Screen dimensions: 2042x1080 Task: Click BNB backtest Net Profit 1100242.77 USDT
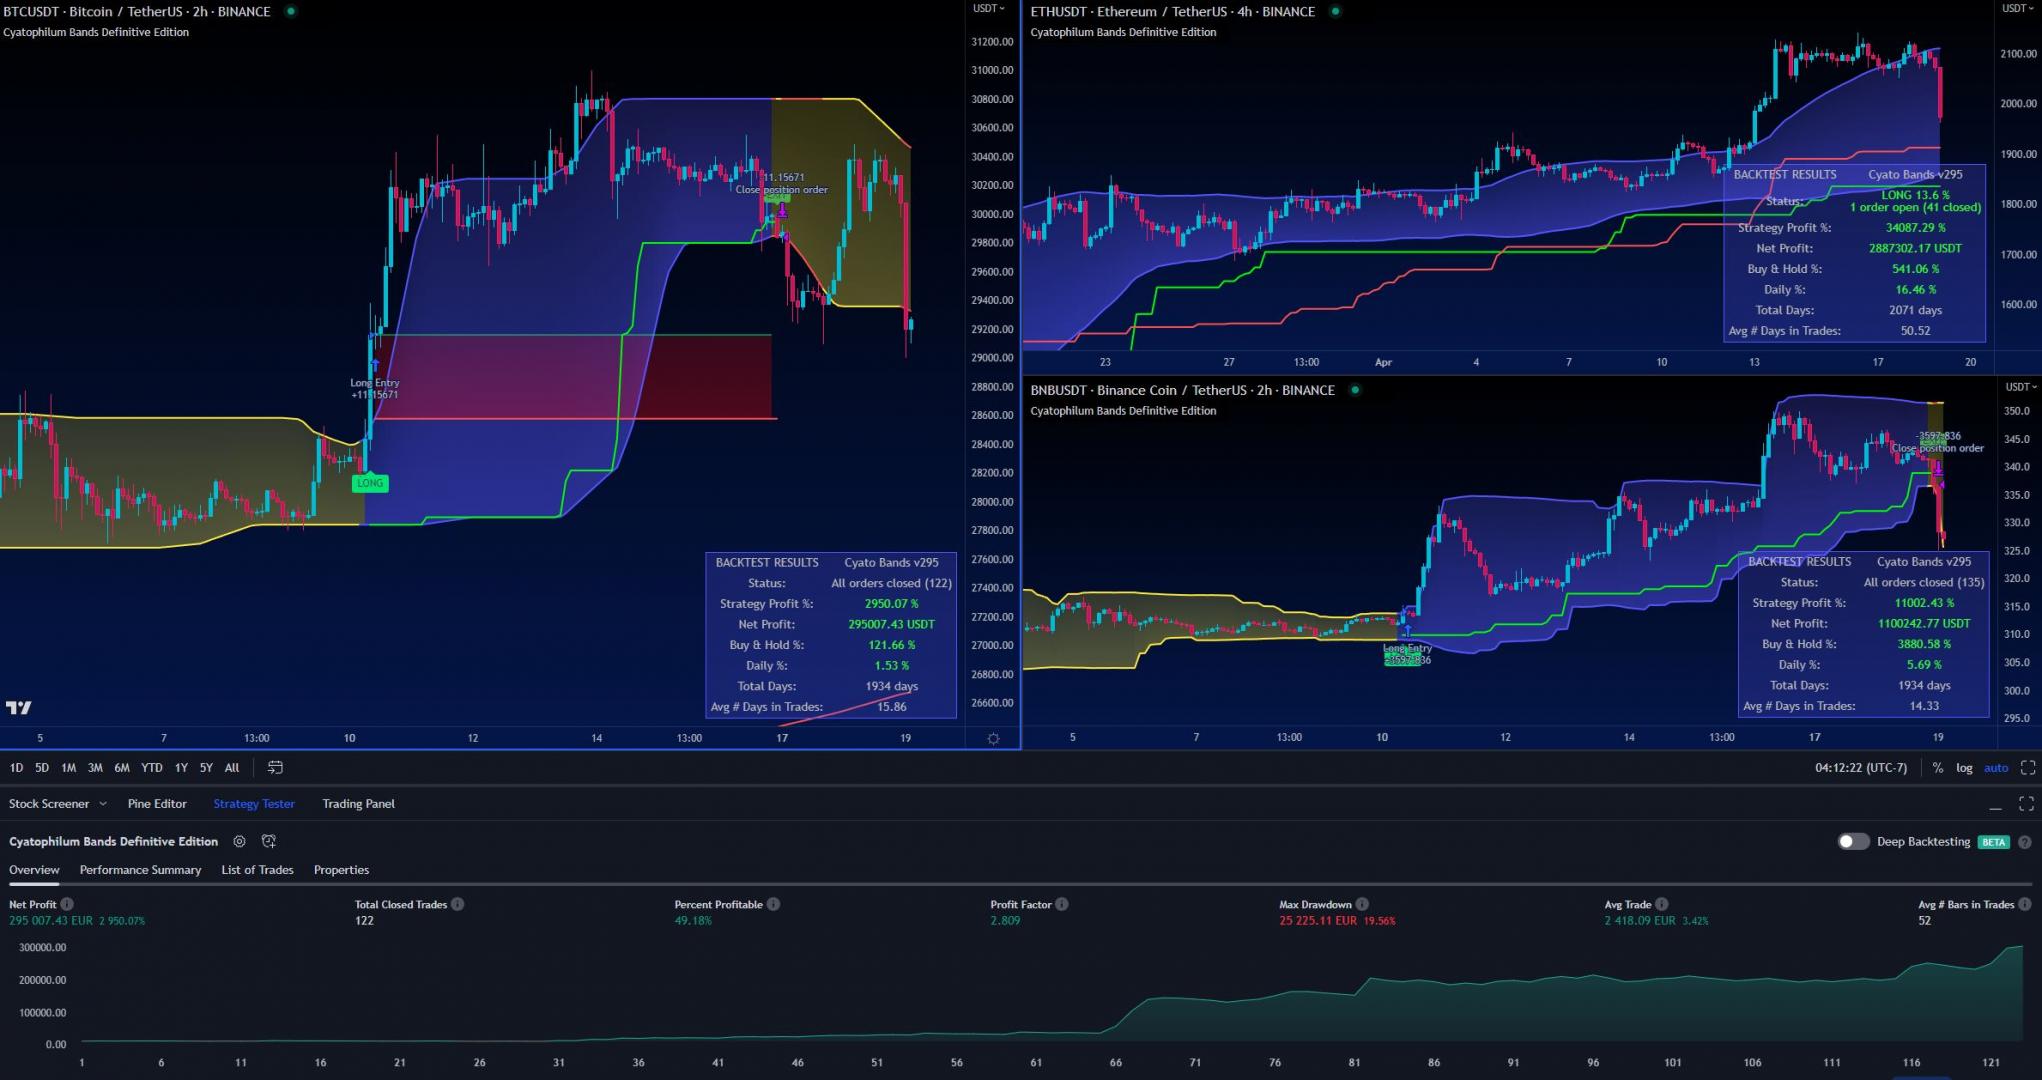click(1924, 623)
